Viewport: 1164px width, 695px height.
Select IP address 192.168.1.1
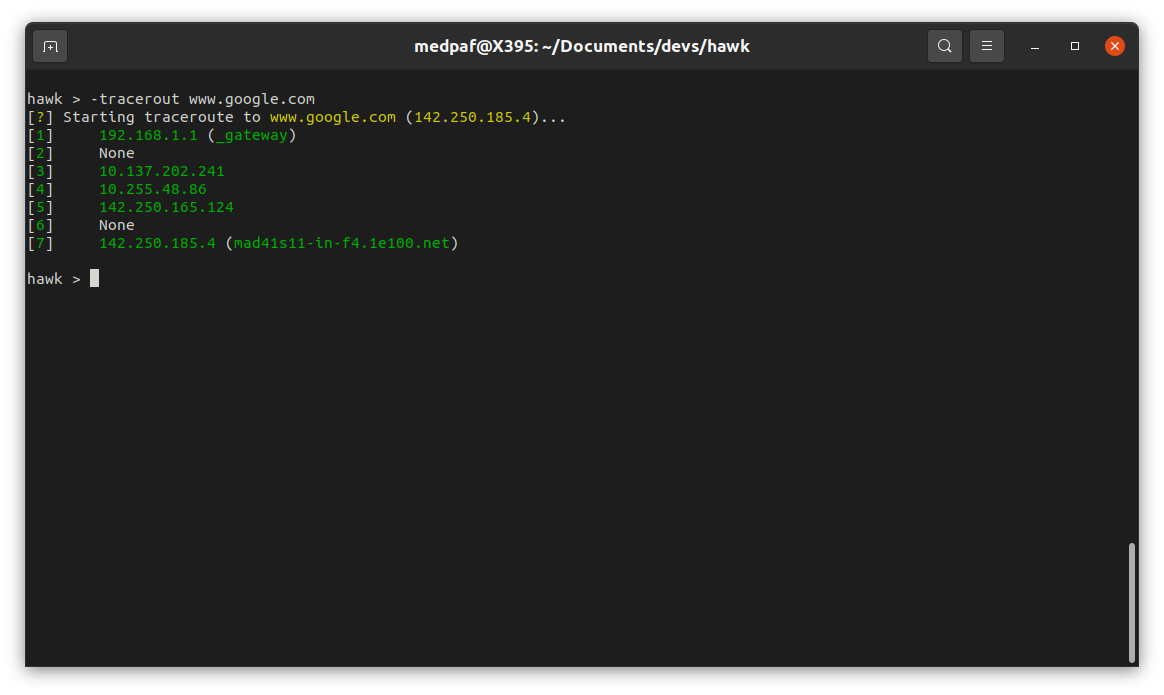[148, 134]
